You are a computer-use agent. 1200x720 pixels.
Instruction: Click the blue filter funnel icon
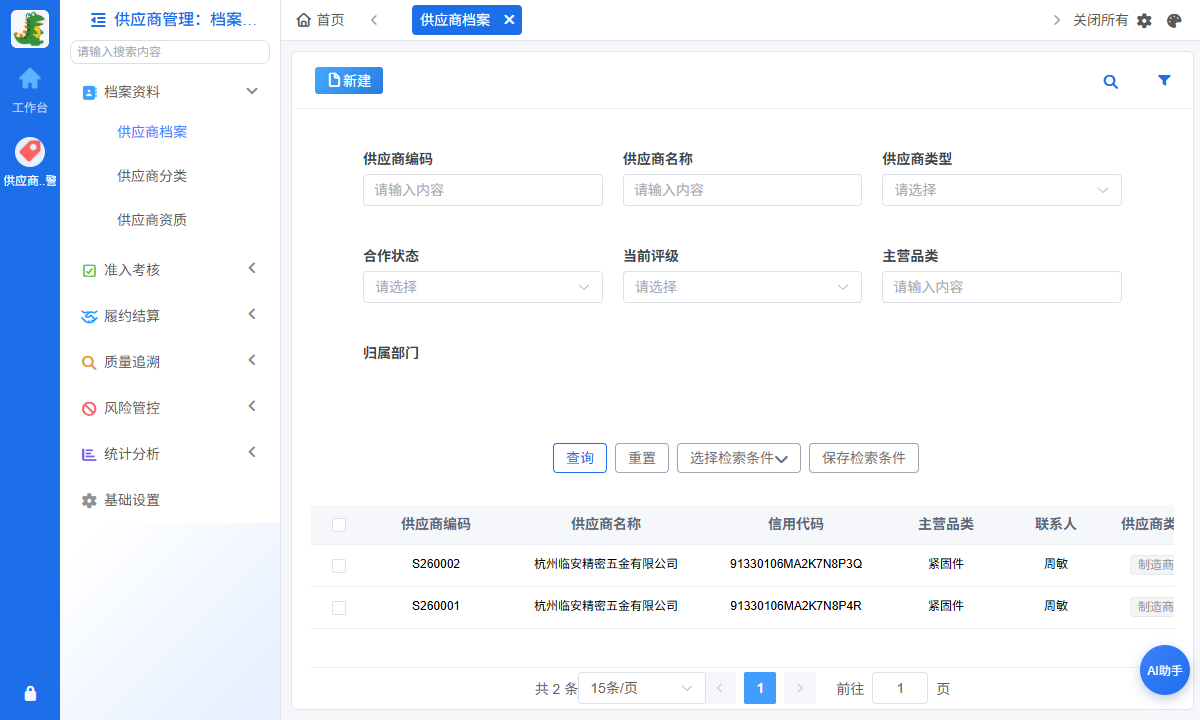pyautogui.click(x=1164, y=81)
